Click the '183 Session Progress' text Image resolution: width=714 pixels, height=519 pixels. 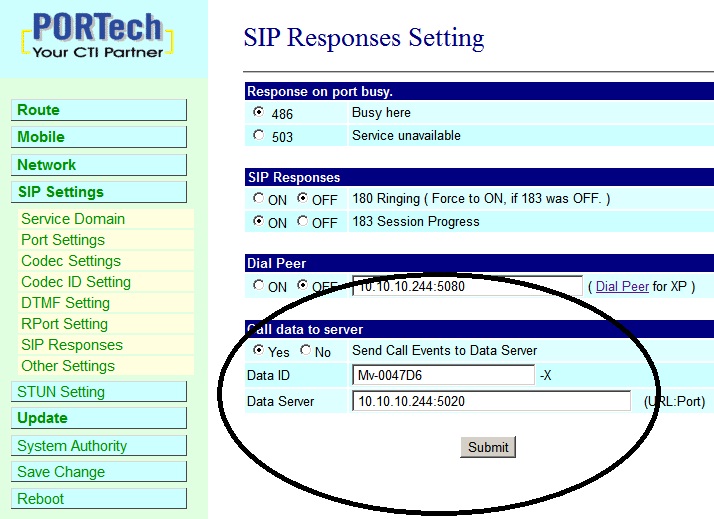pos(416,221)
